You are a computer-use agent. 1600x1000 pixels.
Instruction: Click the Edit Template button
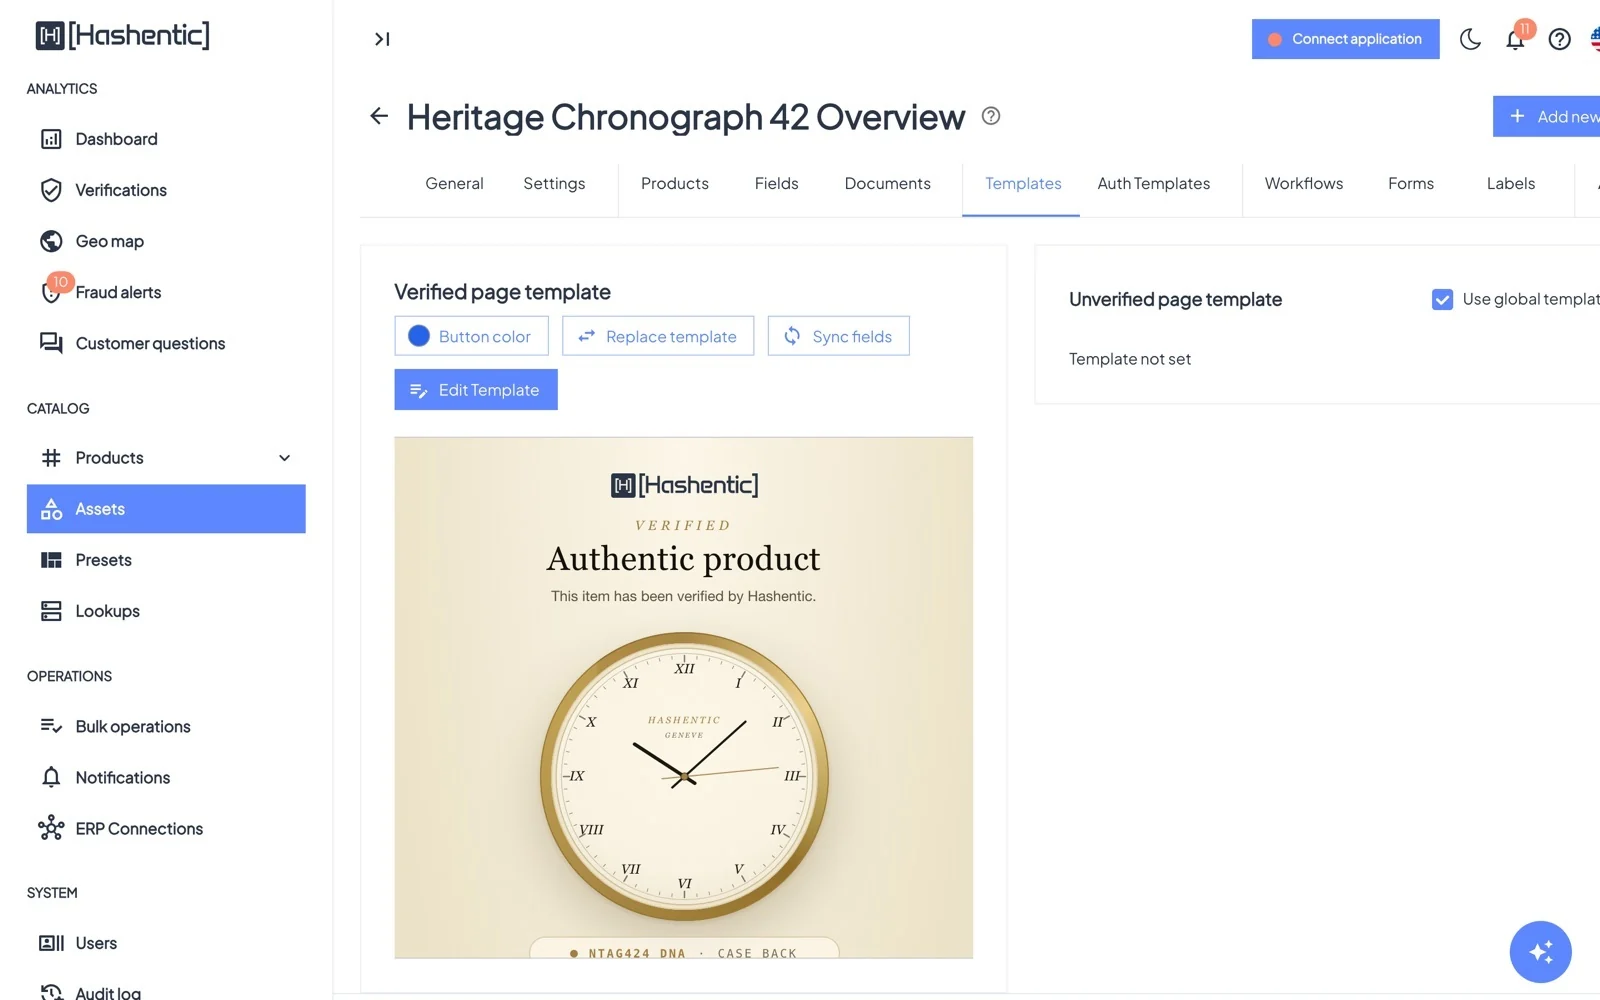(476, 390)
